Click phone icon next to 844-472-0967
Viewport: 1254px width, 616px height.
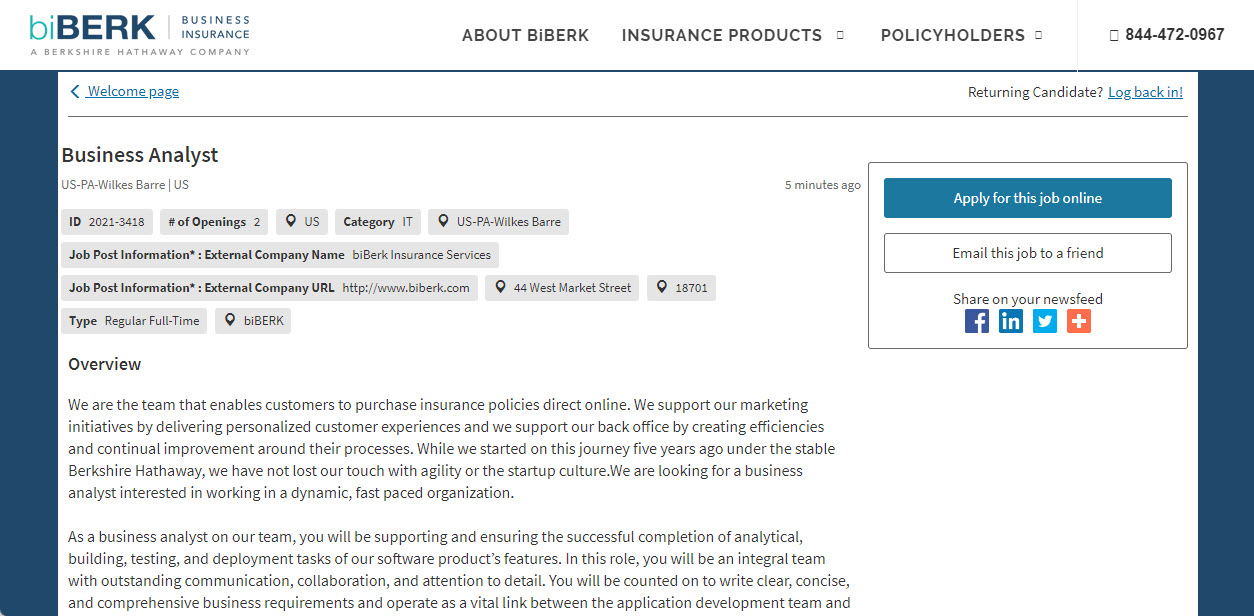click(1114, 35)
